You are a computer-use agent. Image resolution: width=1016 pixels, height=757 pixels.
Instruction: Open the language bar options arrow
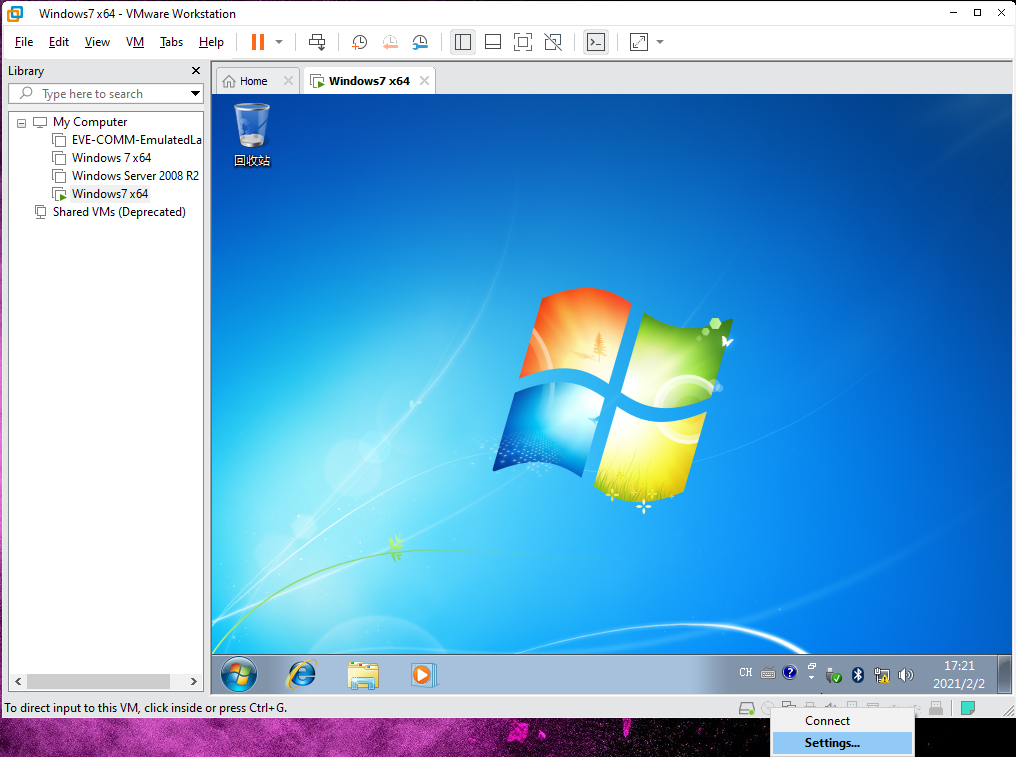812,678
